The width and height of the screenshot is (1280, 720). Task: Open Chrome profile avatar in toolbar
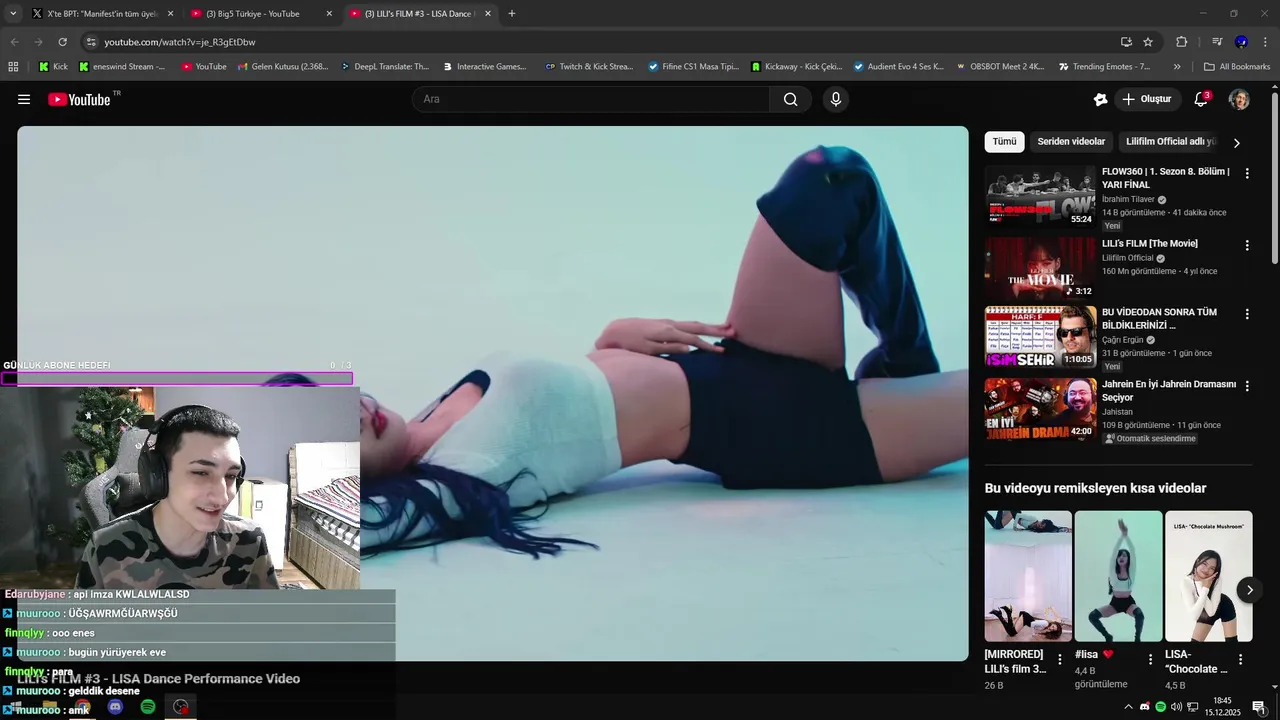1241,42
